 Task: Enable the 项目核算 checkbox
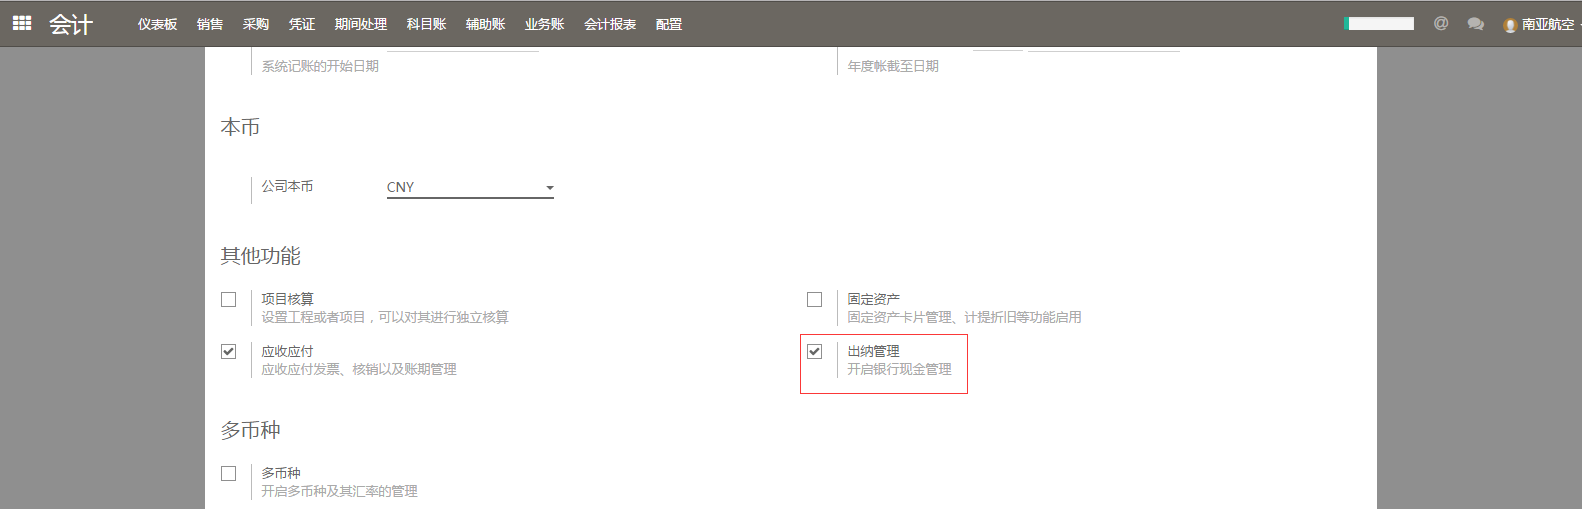[229, 300]
